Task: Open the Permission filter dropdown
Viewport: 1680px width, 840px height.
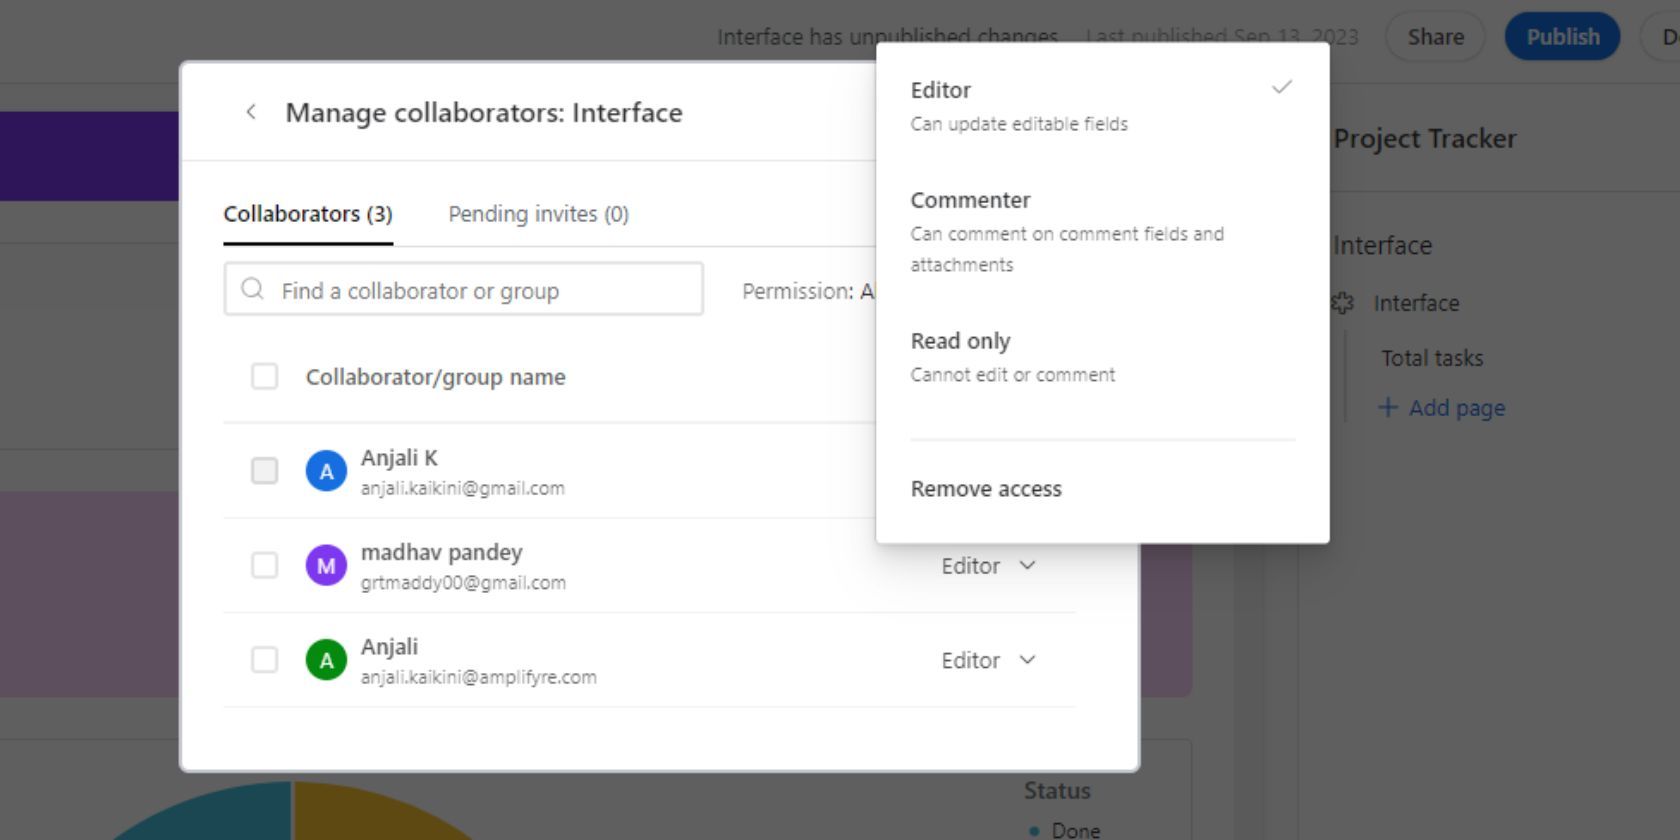Action: pos(806,291)
